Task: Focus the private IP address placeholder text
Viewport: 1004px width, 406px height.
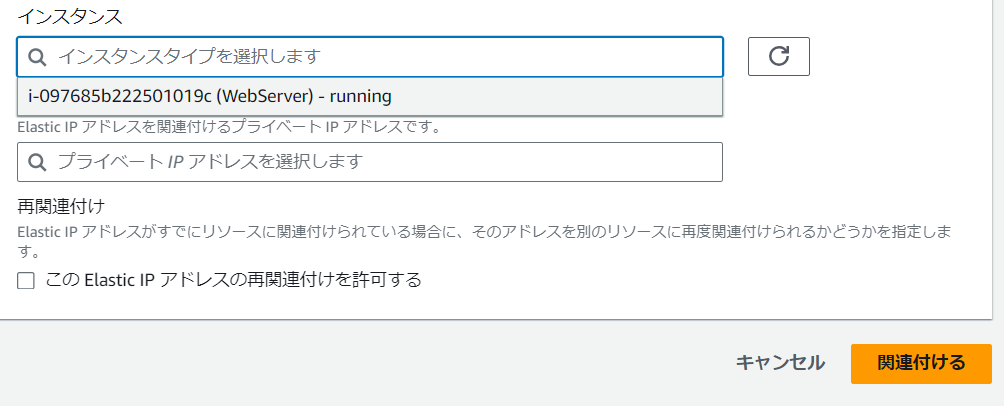Action: coord(209,161)
